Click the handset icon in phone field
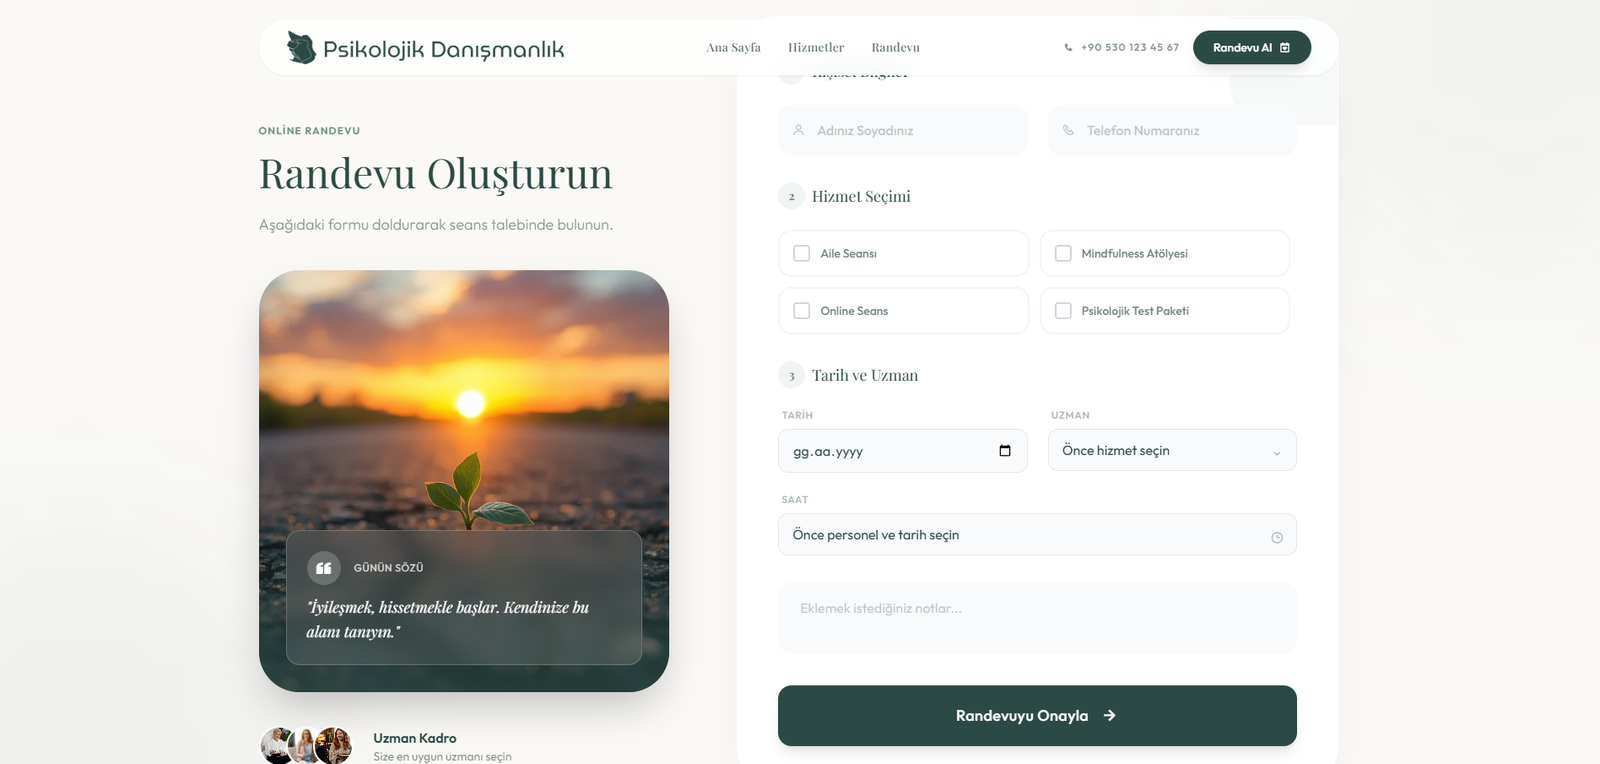1600x764 pixels. [1068, 130]
